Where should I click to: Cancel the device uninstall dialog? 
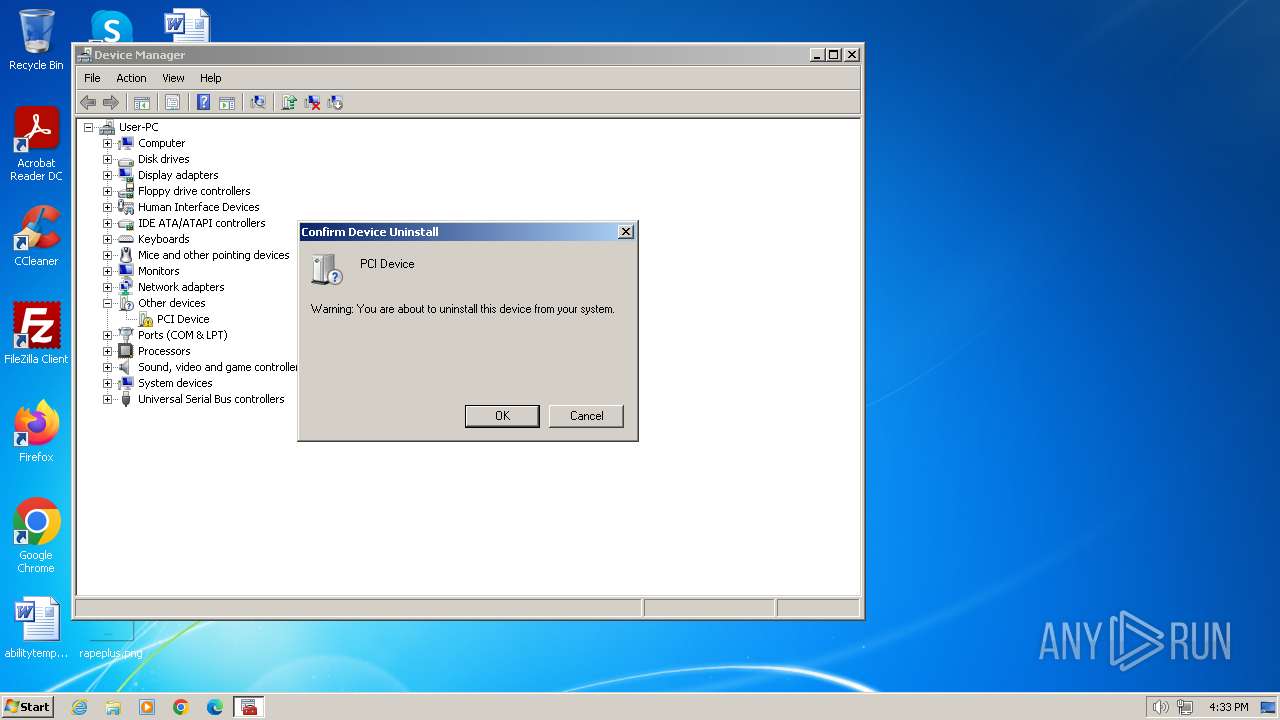point(586,416)
